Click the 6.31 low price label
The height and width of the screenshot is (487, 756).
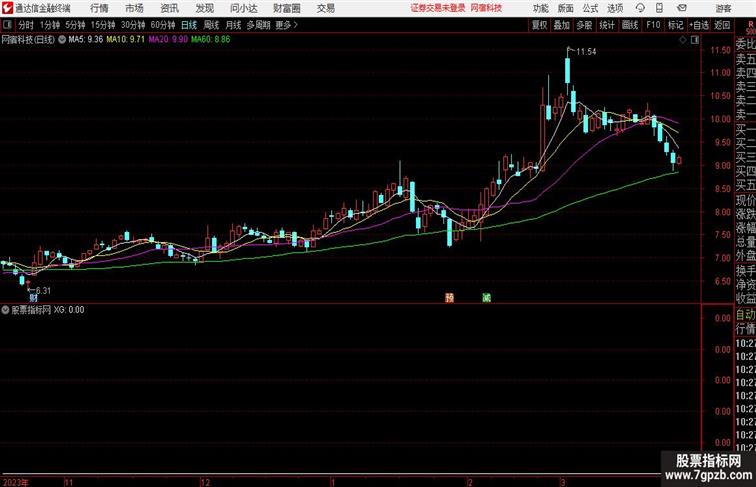[x=43, y=291]
